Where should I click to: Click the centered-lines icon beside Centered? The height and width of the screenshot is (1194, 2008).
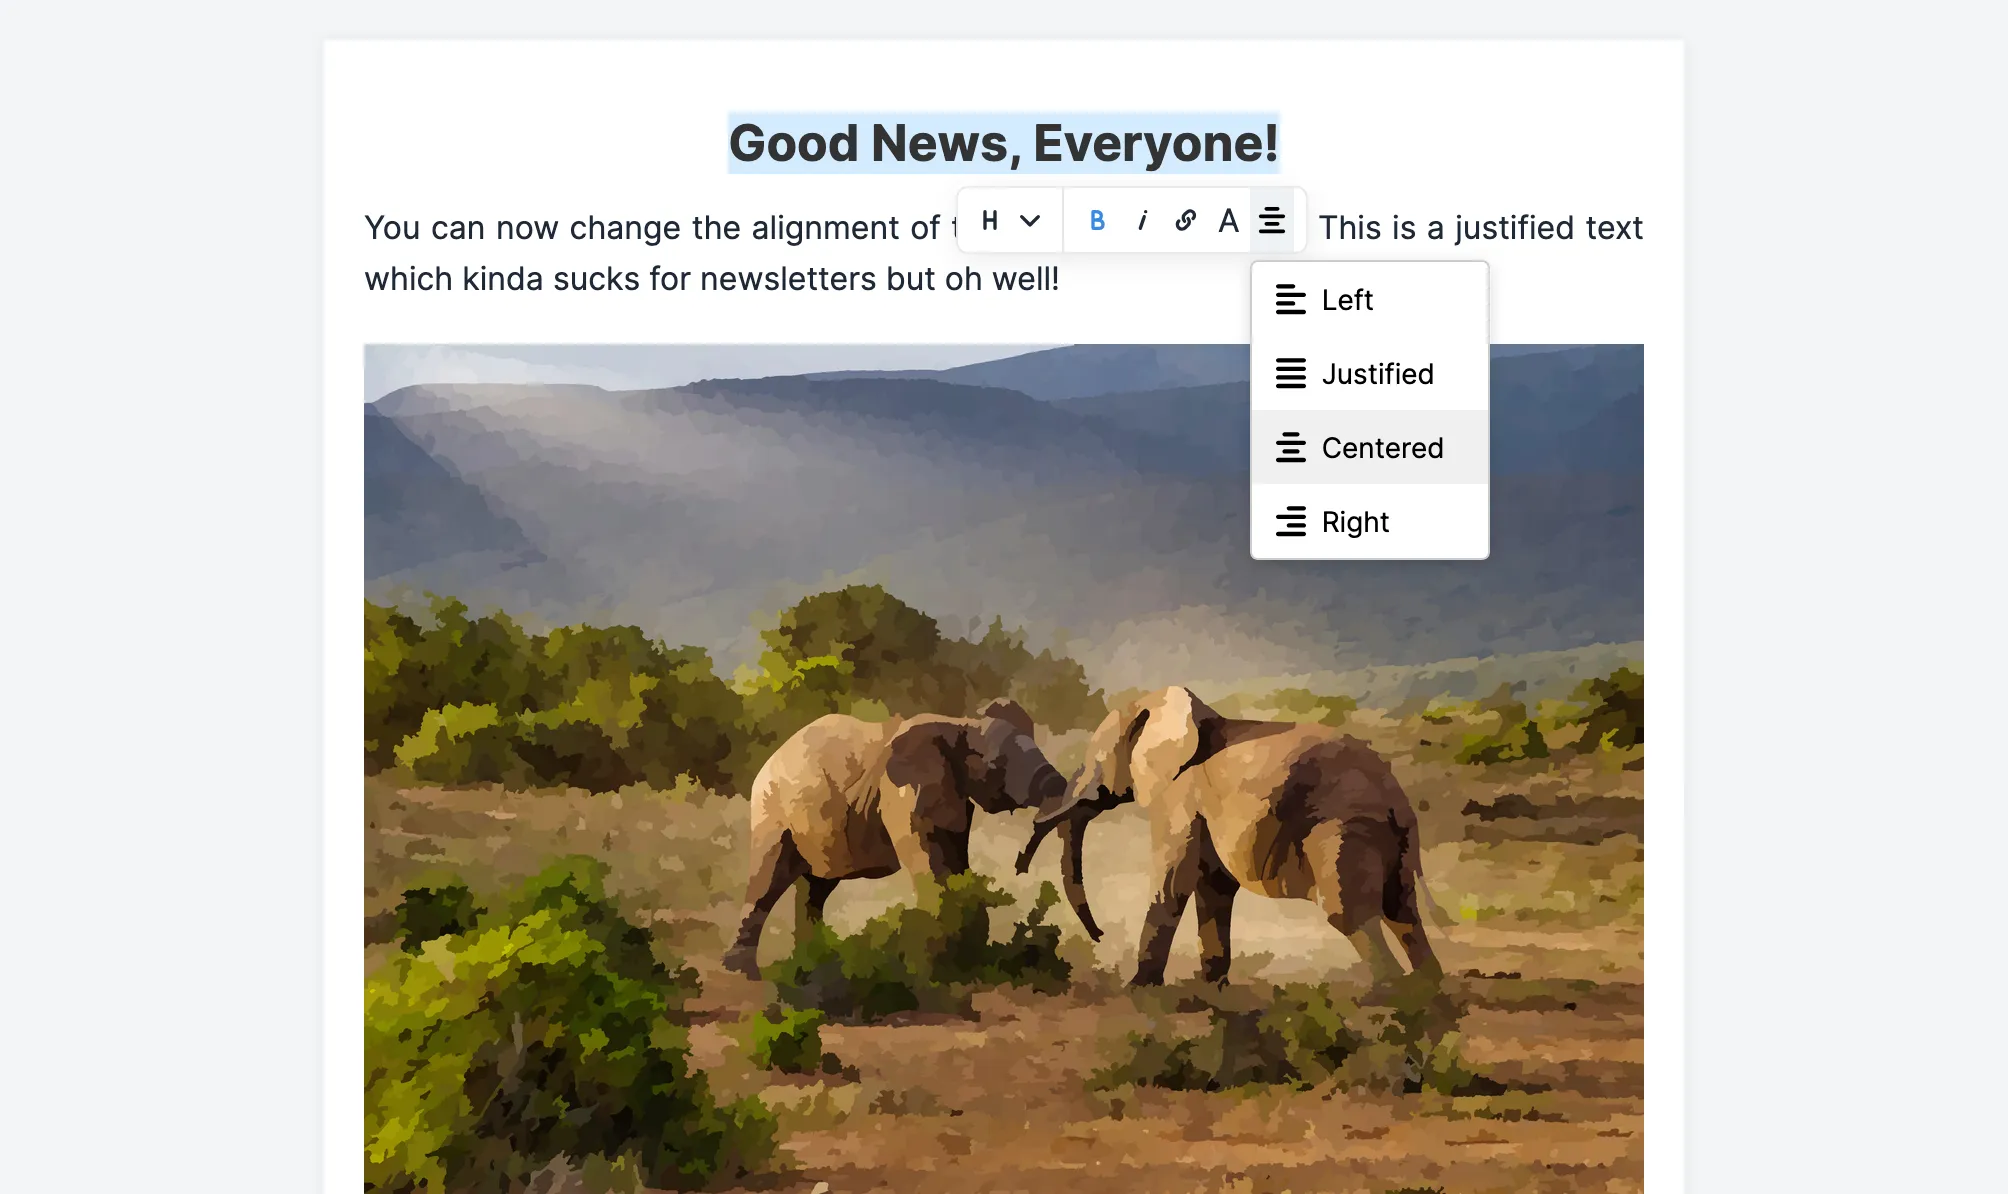(x=1290, y=448)
